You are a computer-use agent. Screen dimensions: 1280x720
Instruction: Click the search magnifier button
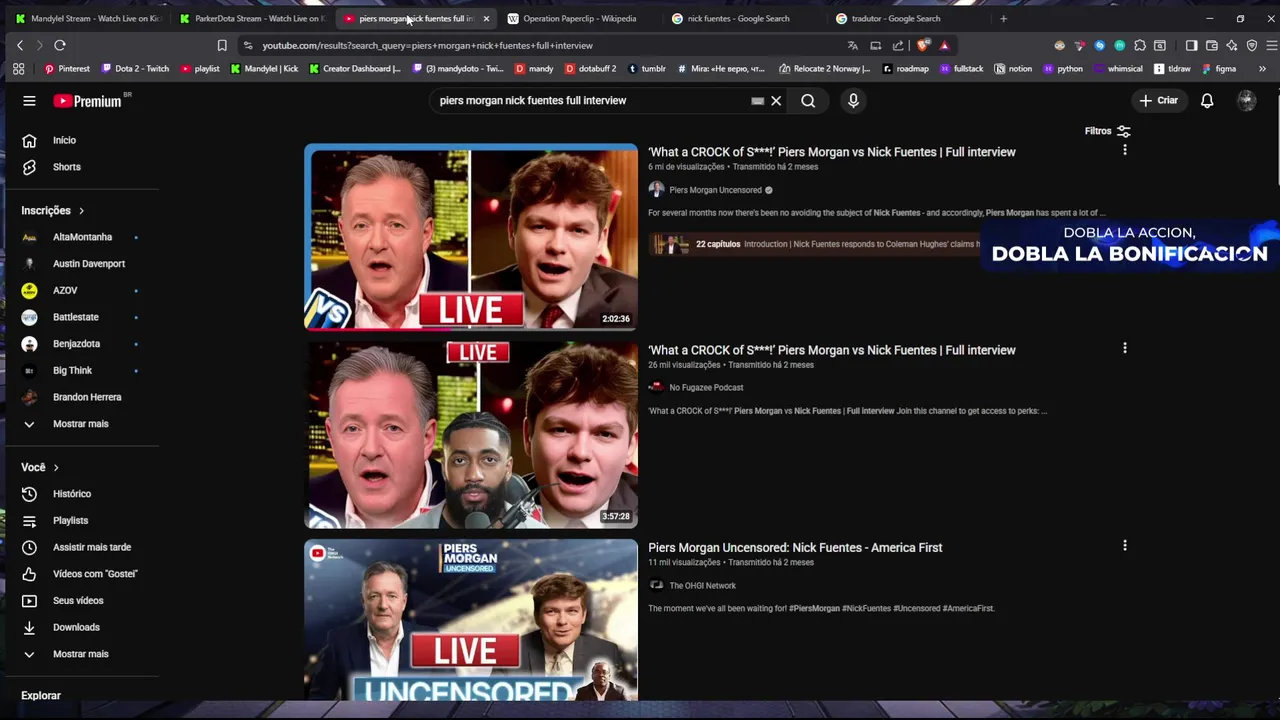[x=808, y=101]
